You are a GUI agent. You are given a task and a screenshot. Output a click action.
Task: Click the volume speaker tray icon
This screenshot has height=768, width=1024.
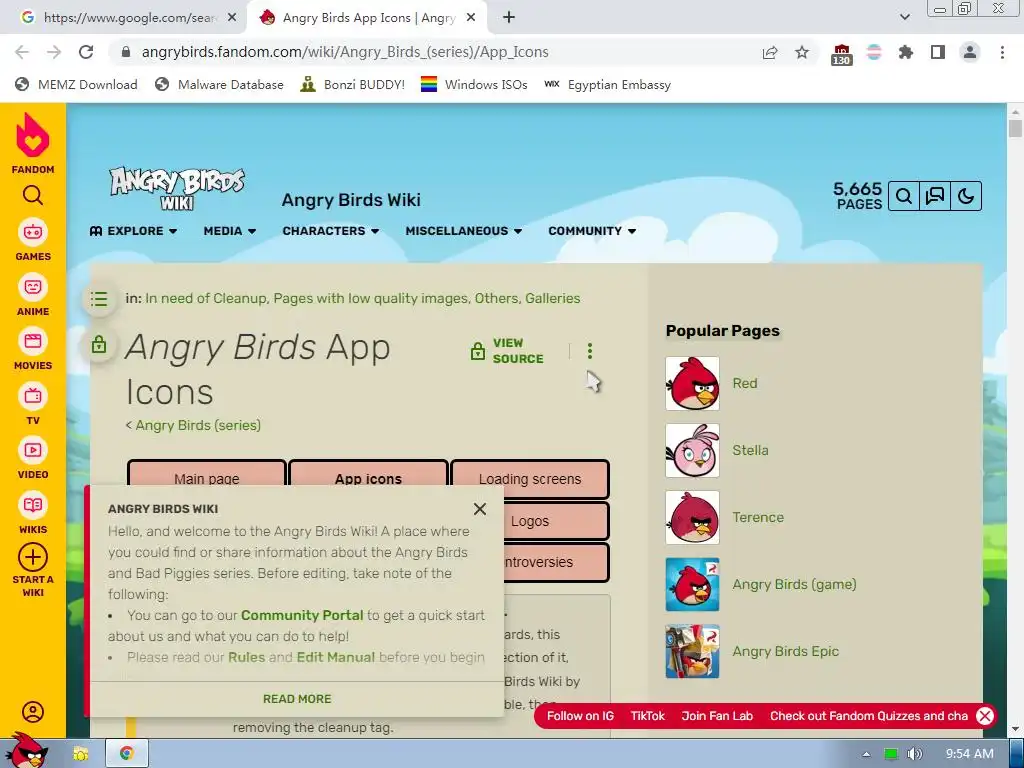[915, 754]
